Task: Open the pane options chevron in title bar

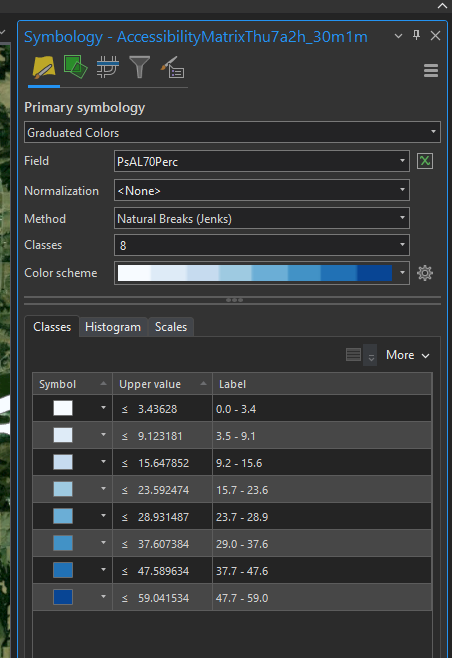Action: pos(398,36)
